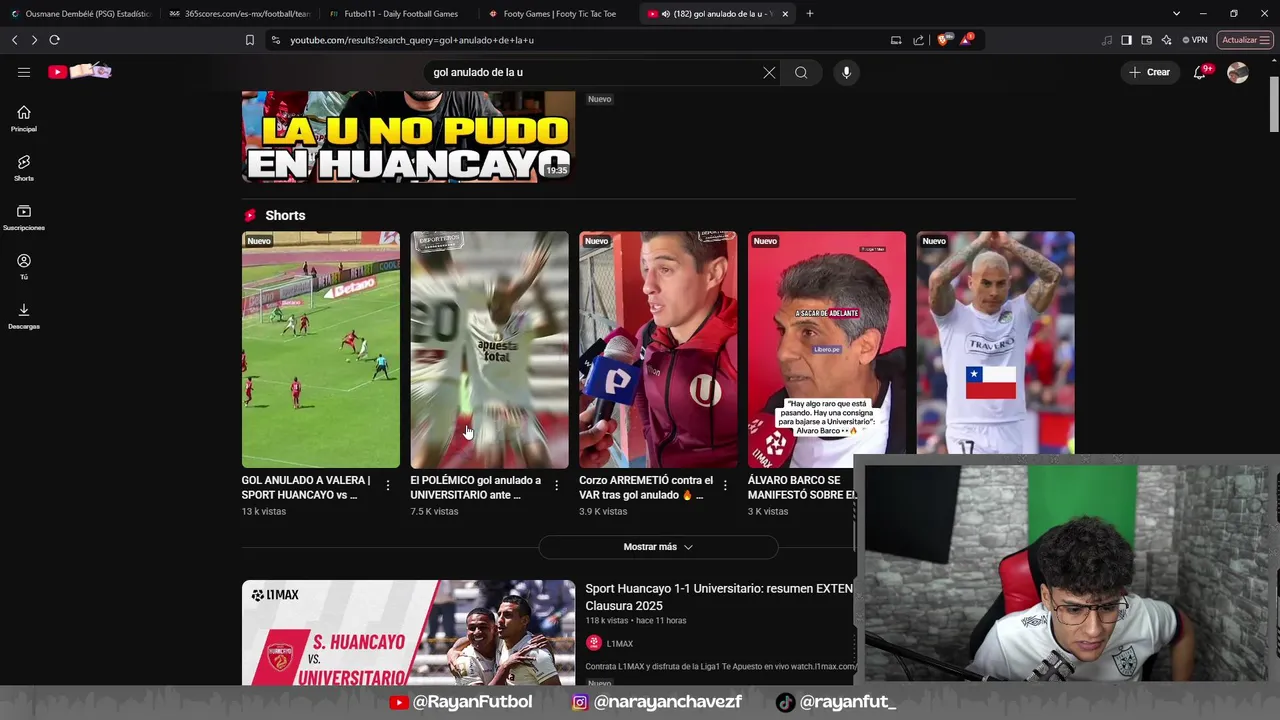This screenshot has width=1280, height=720.
Task: Clear the search box with the X
Action: pyautogui.click(x=769, y=72)
